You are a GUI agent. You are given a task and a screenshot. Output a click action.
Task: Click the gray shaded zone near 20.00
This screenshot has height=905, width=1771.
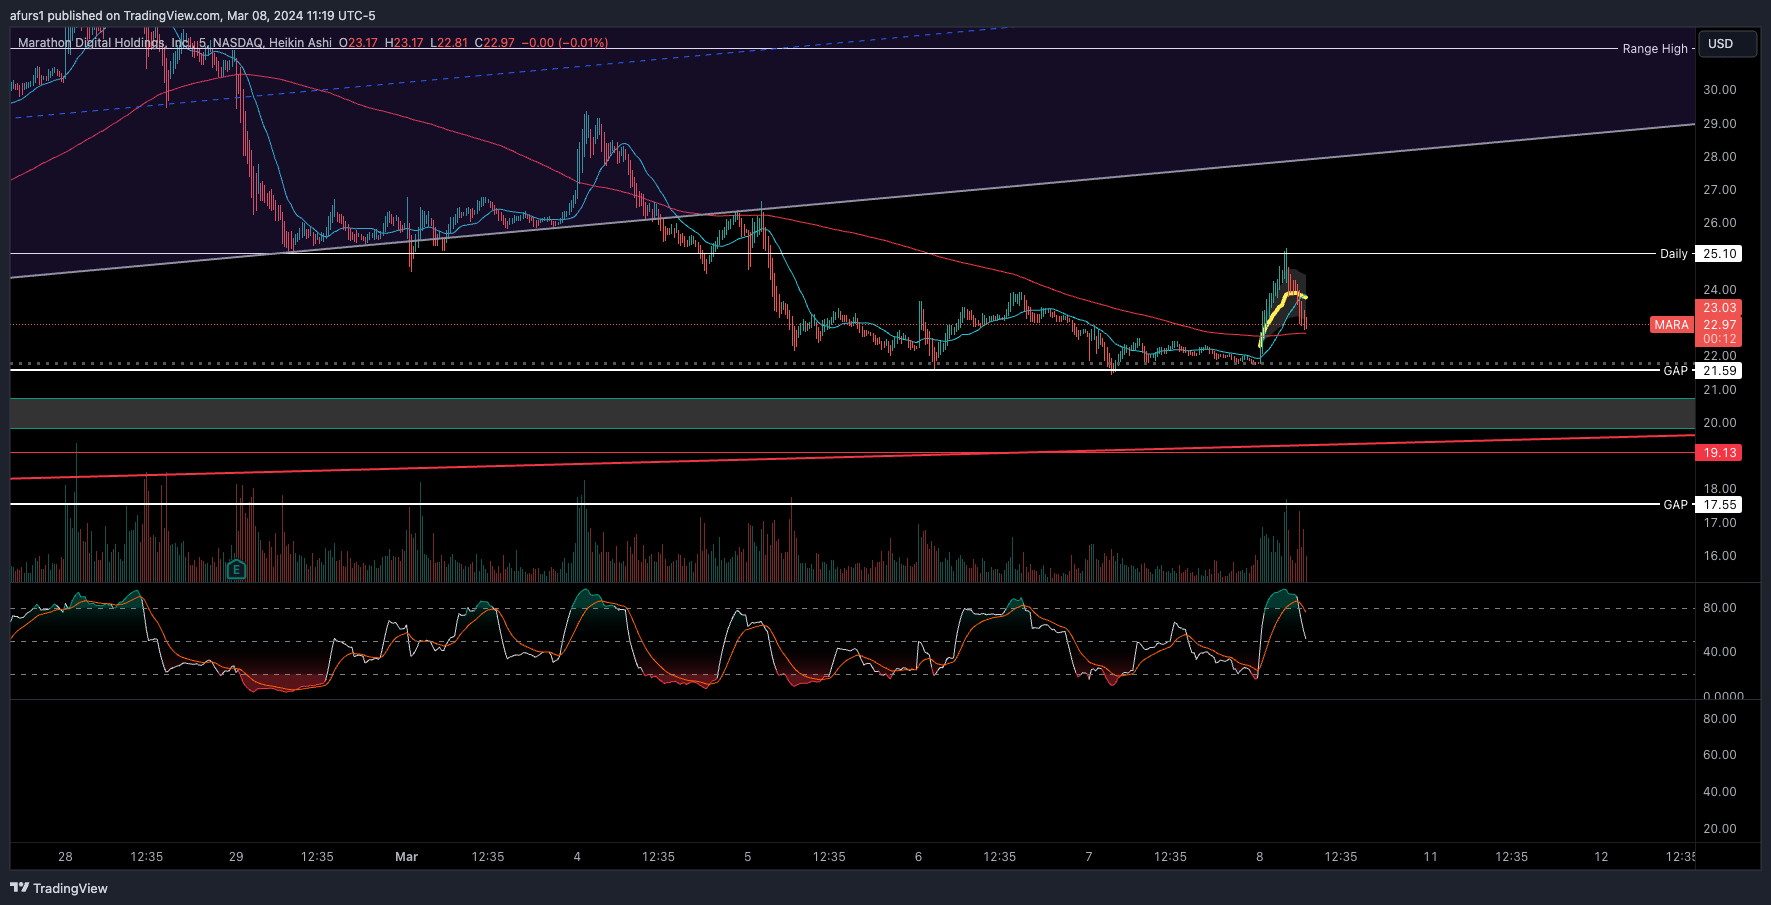point(852,413)
